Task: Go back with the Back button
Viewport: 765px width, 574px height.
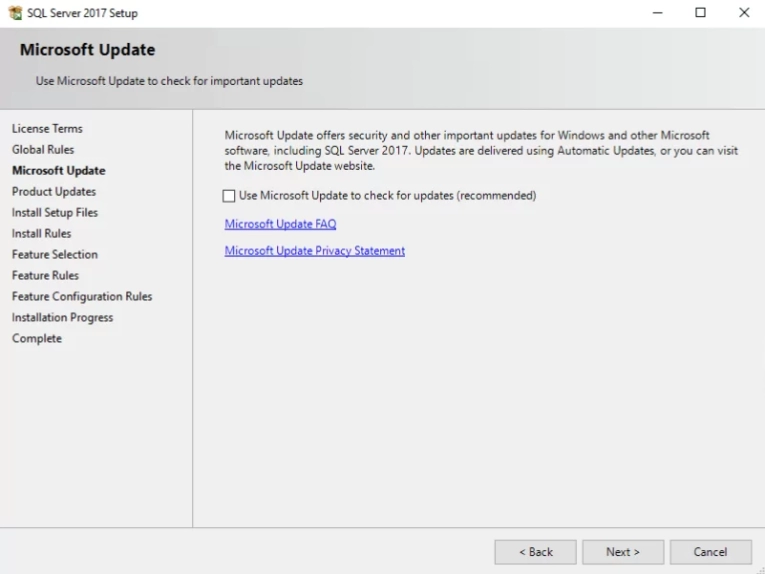Action: [535, 552]
